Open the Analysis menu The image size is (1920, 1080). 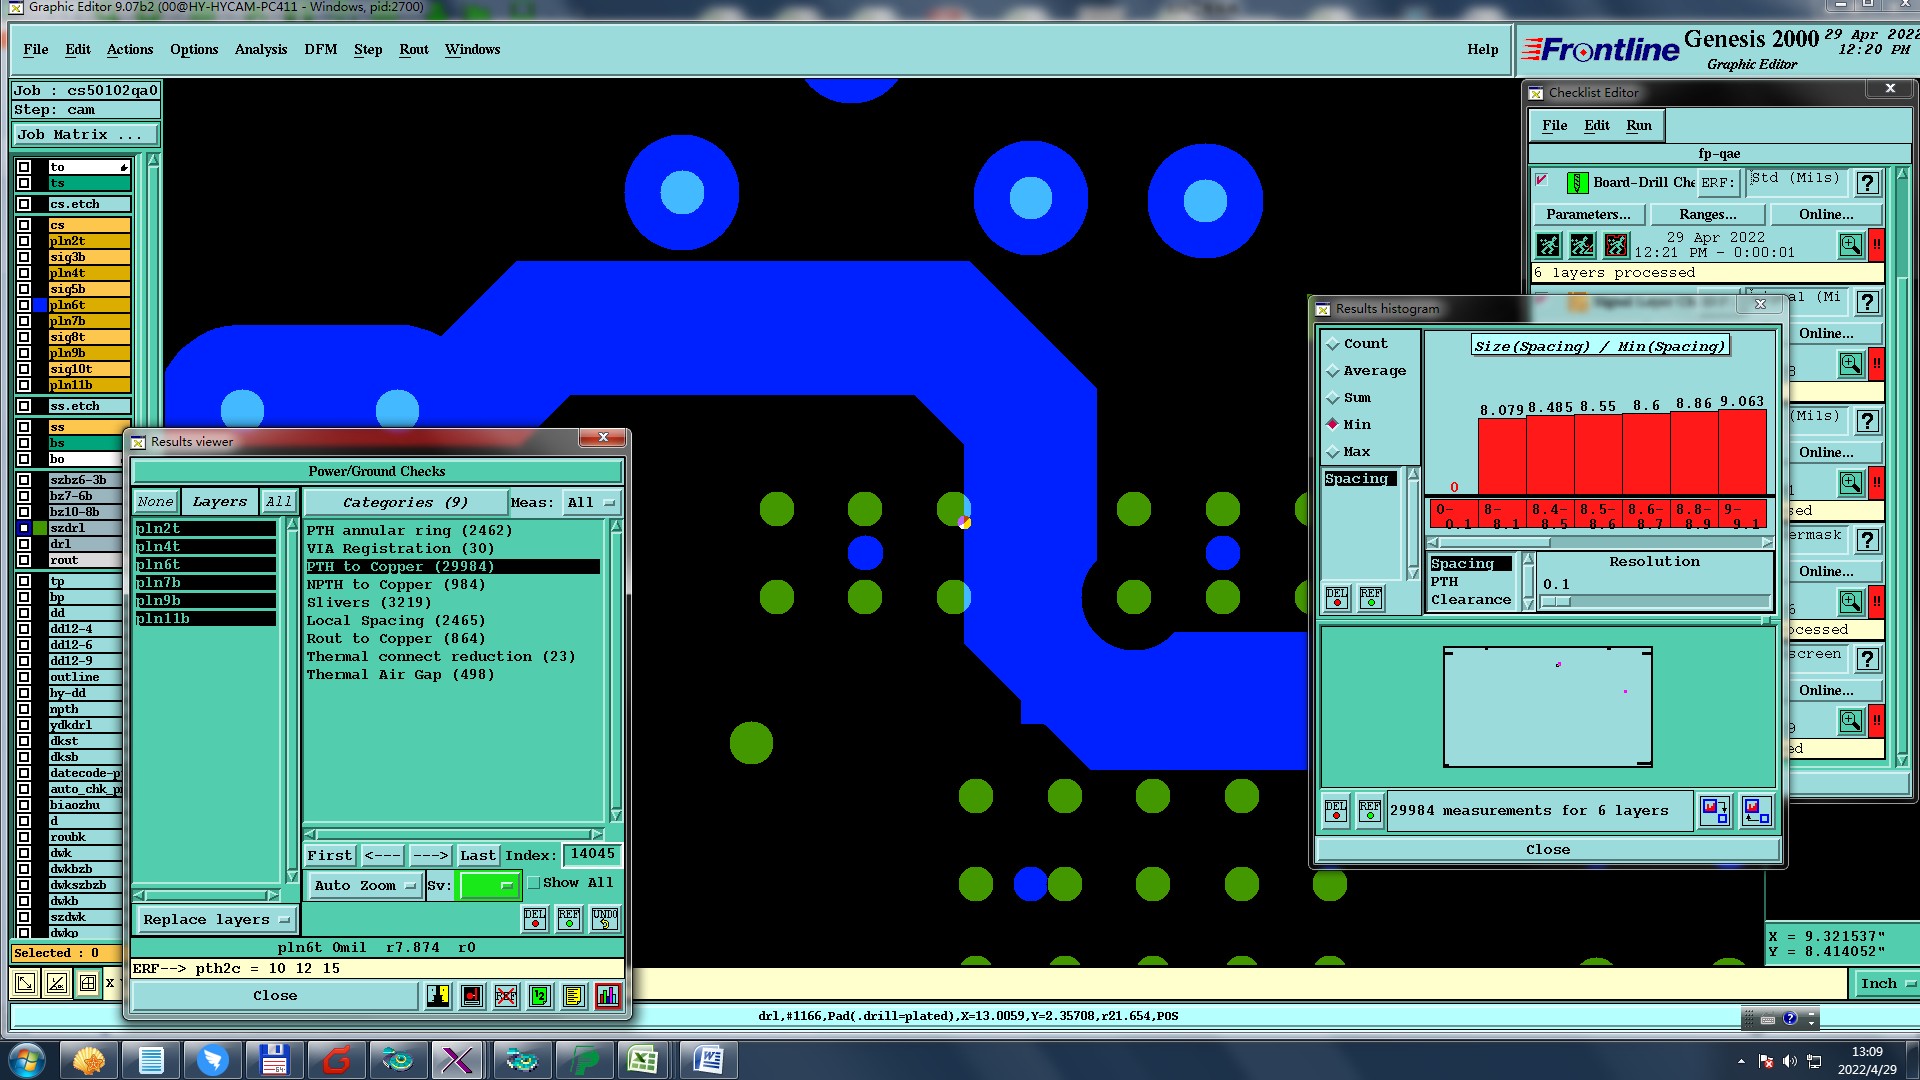(260, 49)
